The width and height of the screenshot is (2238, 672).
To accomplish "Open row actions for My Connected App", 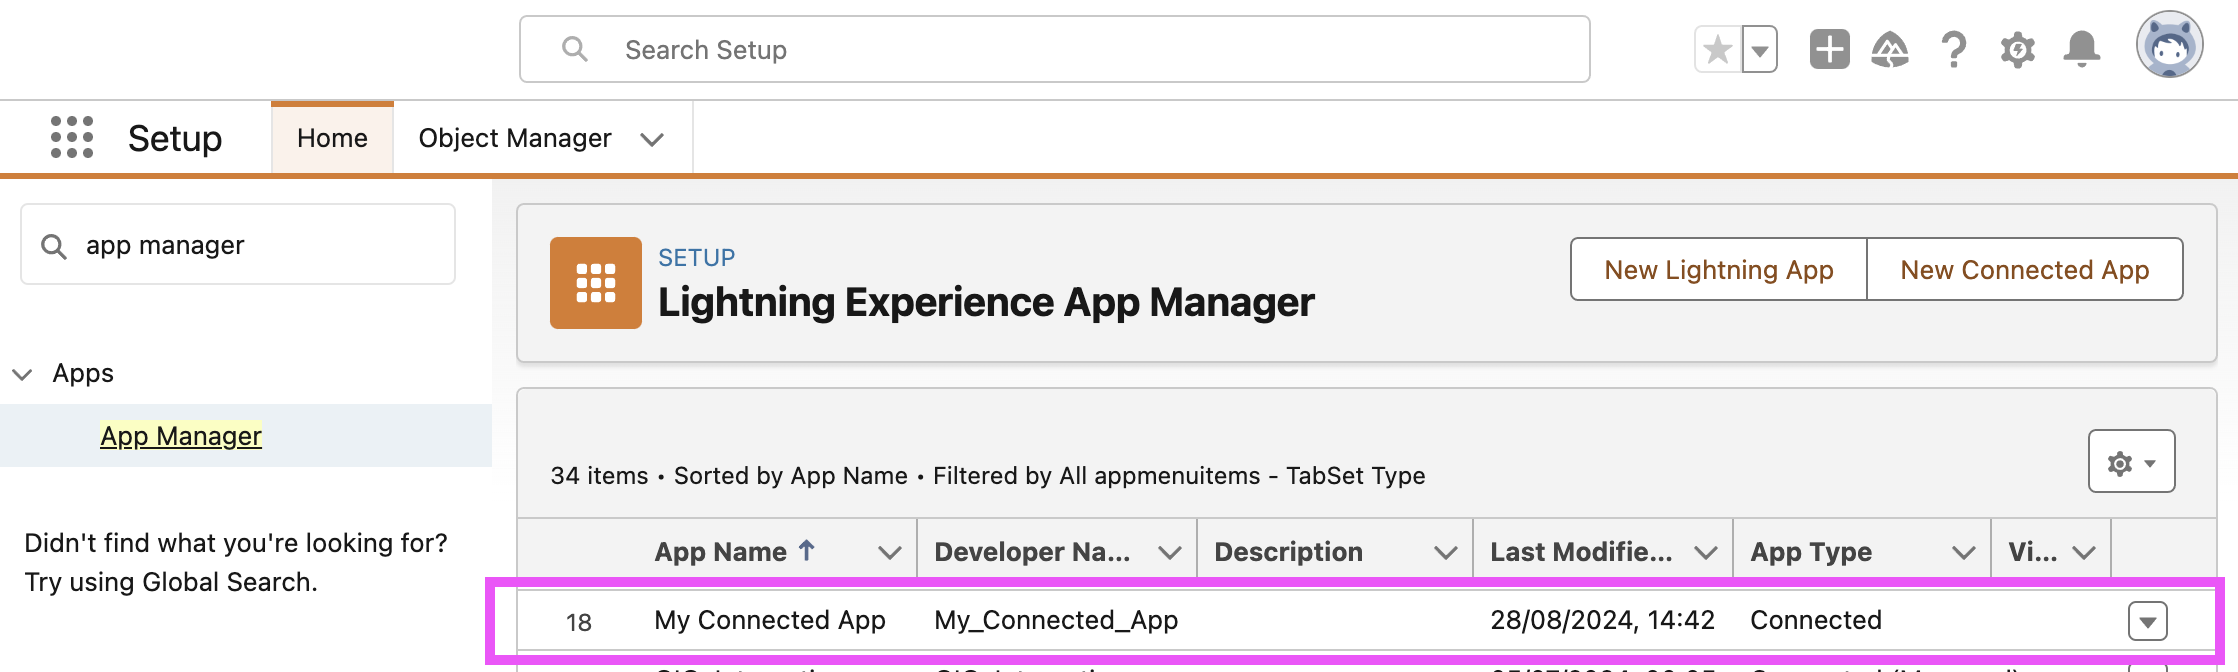I will pyautogui.click(x=2147, y=621).
